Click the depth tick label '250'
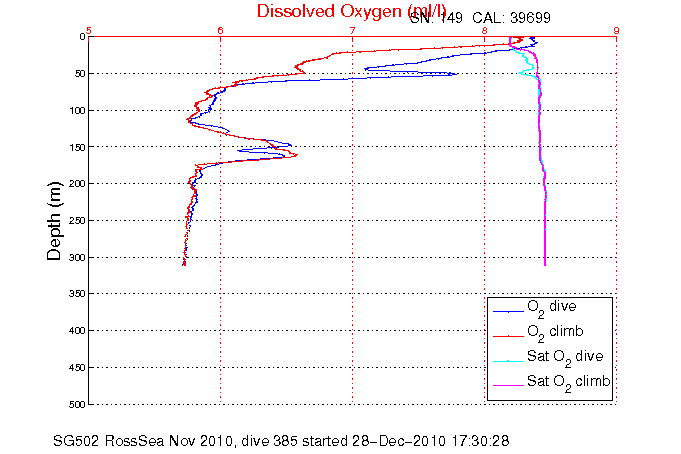Image resolution: width=681 pixels, height=454 pixels. point(77,221)
